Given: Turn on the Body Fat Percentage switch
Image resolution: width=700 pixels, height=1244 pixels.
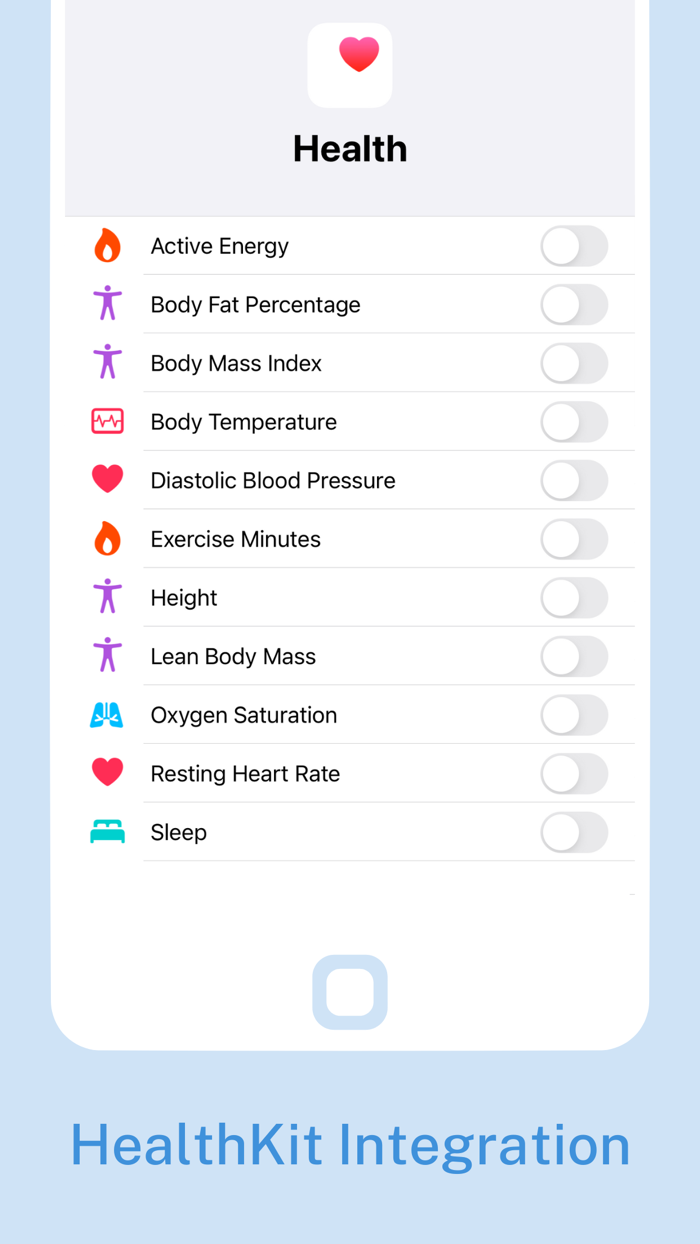Looking at the screenshot, I should click(575, 305).
